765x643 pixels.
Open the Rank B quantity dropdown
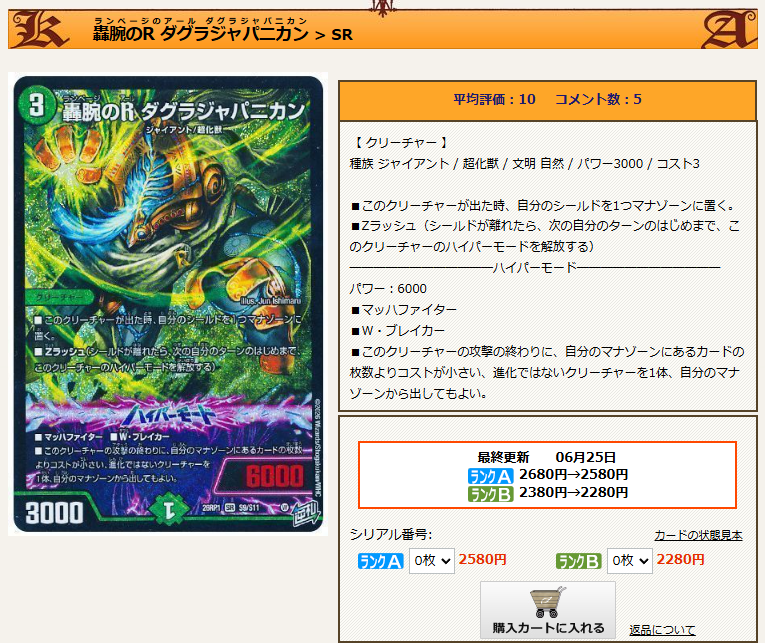[629, 561]
